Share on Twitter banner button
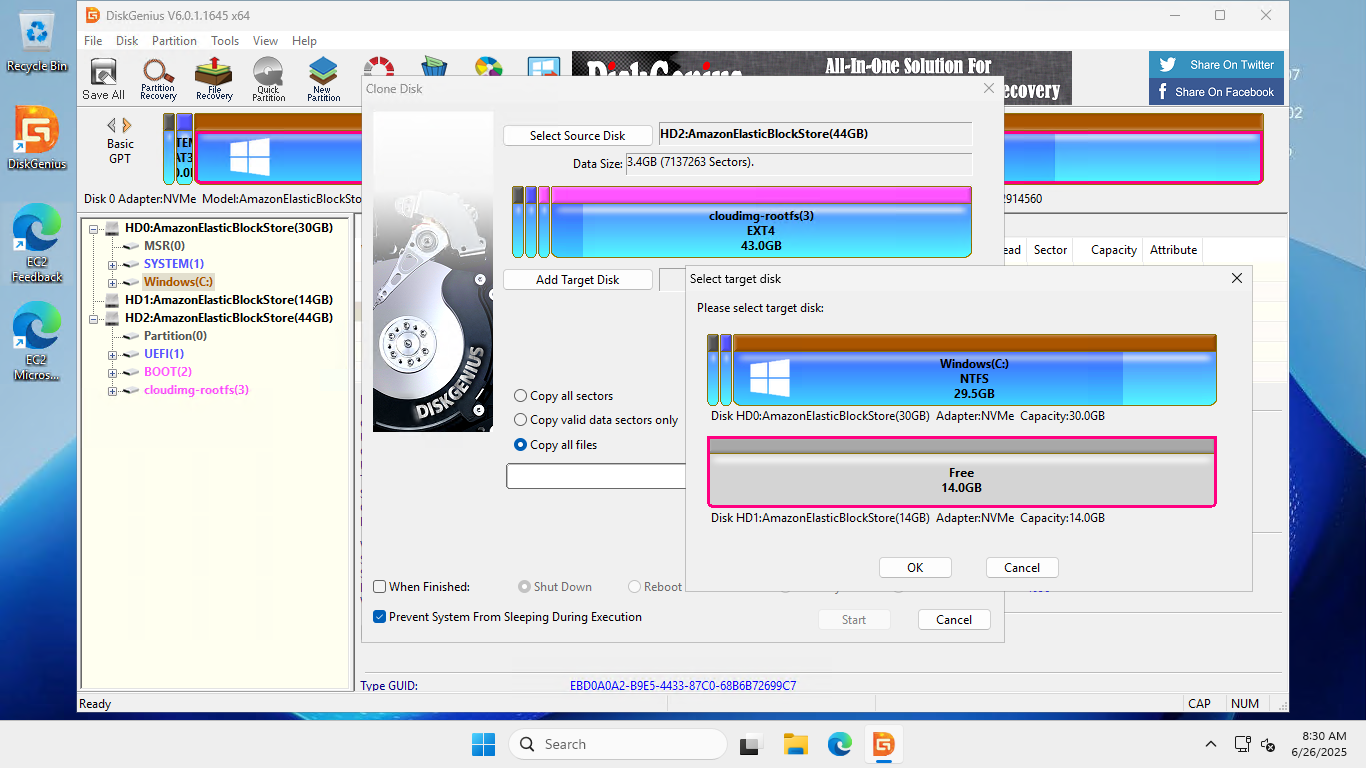The height and width of the screenshot is (768, 1366). pos(1215,65)
